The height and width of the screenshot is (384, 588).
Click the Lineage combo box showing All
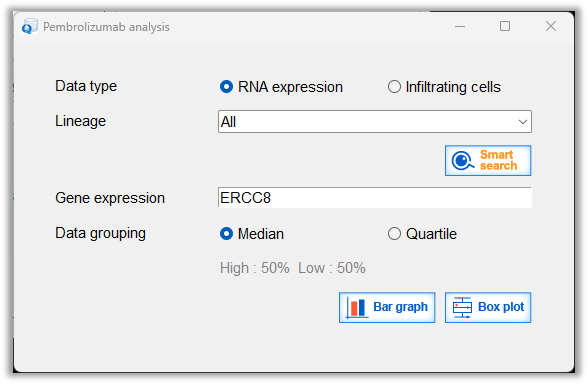[x=375, y=122]
